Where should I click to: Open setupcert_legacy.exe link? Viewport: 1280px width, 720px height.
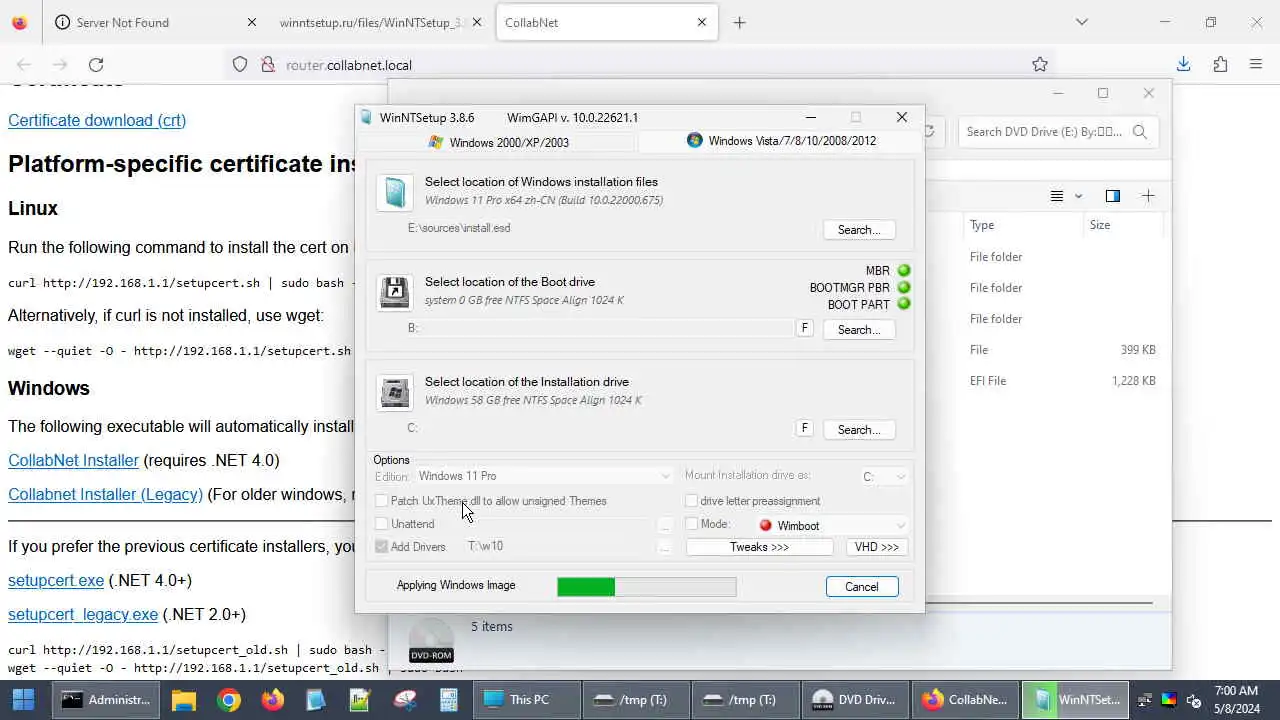(83, 614)
